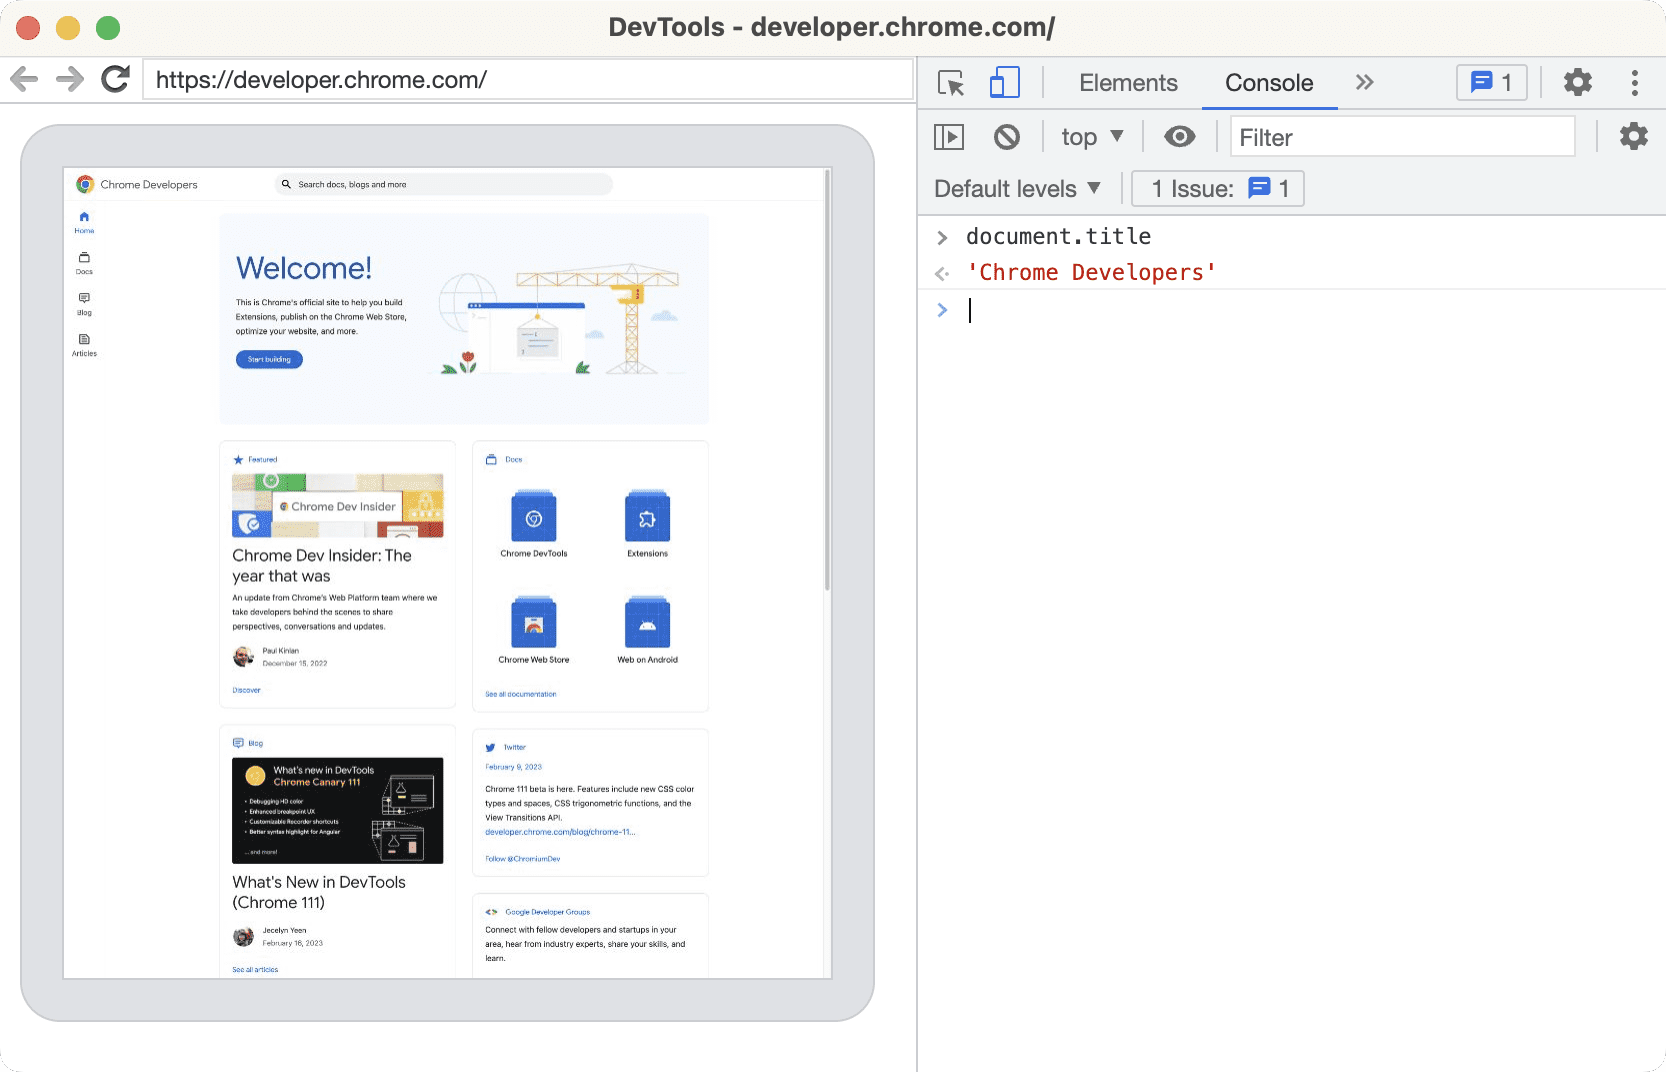Toggle live expression eye icon
Screen dimensions: 1666x1072
(x=1180, y=136)
